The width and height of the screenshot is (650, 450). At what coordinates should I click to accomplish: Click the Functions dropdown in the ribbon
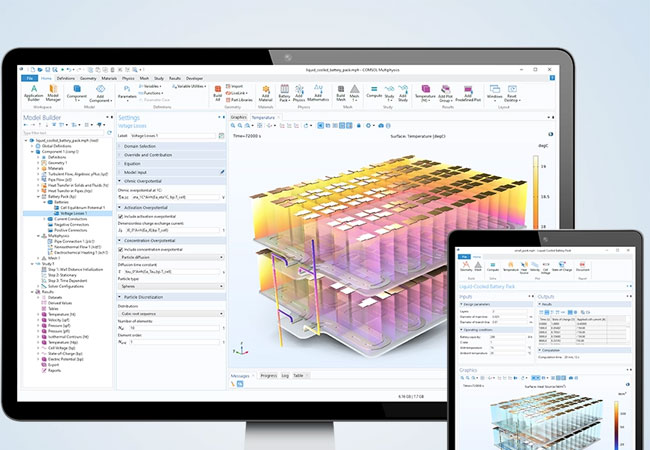click(x=152, y=93)
